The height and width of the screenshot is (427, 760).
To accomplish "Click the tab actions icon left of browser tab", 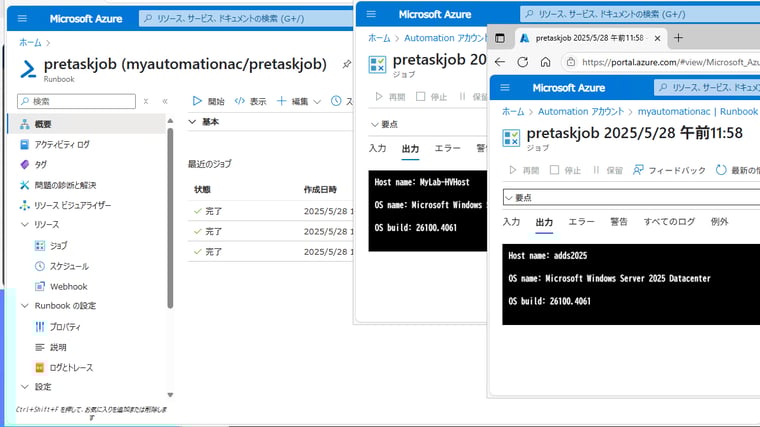I will [500, 38].
